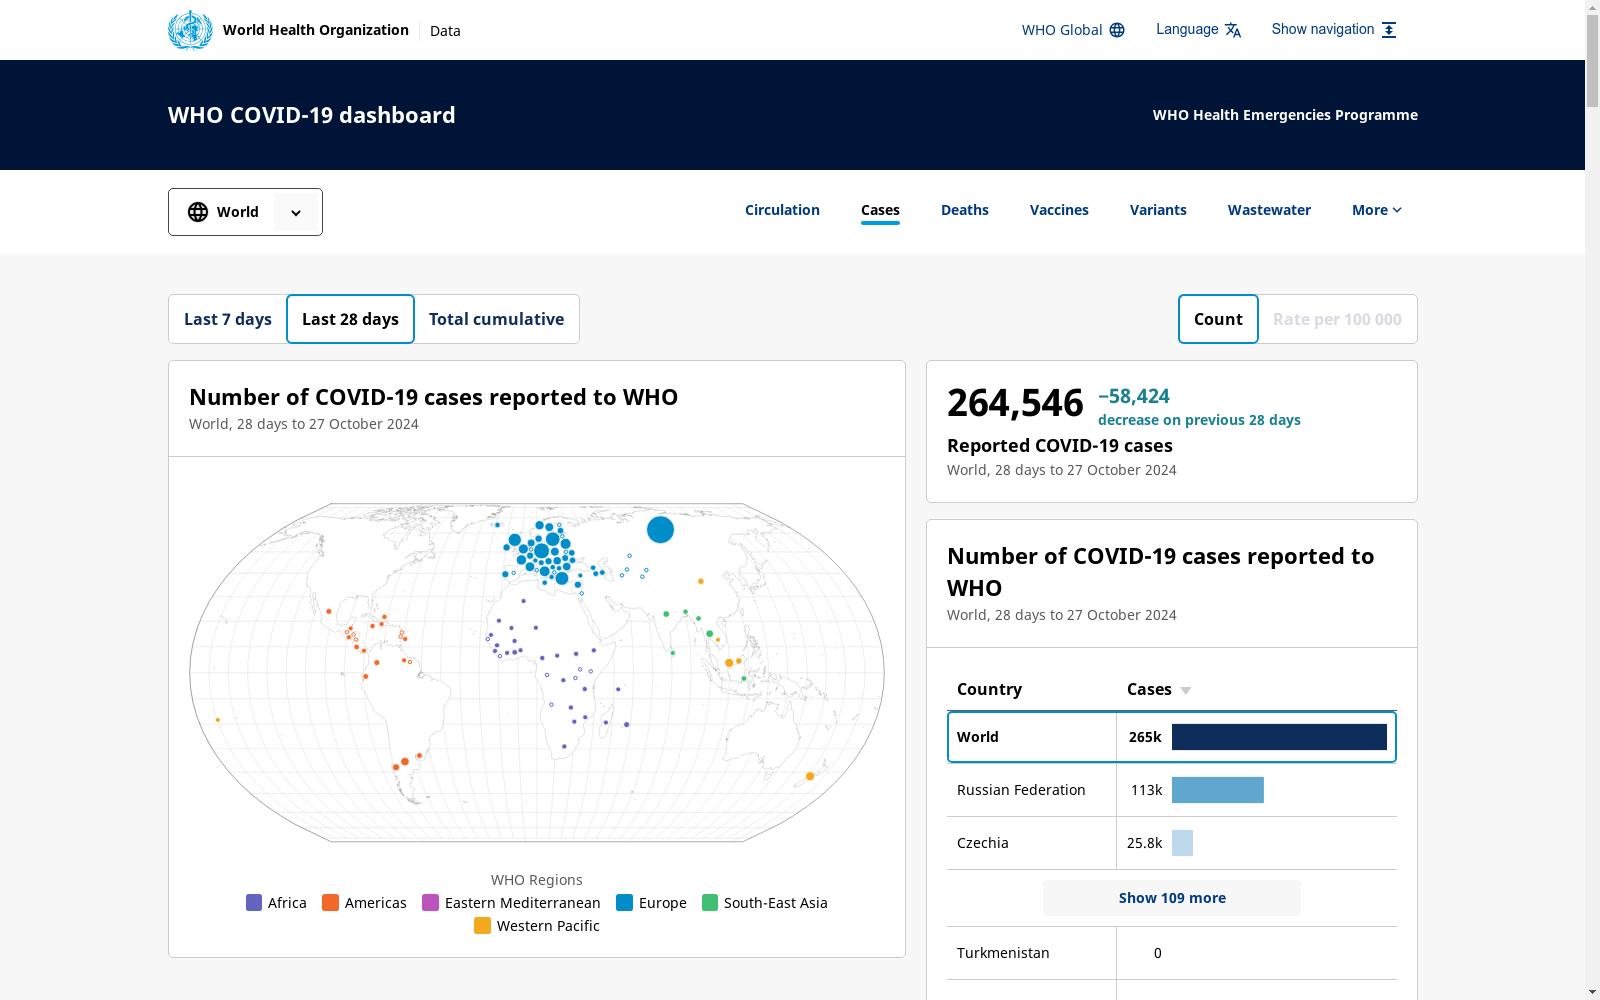
Task: Open the Cases tab
Action: (880, 210)
